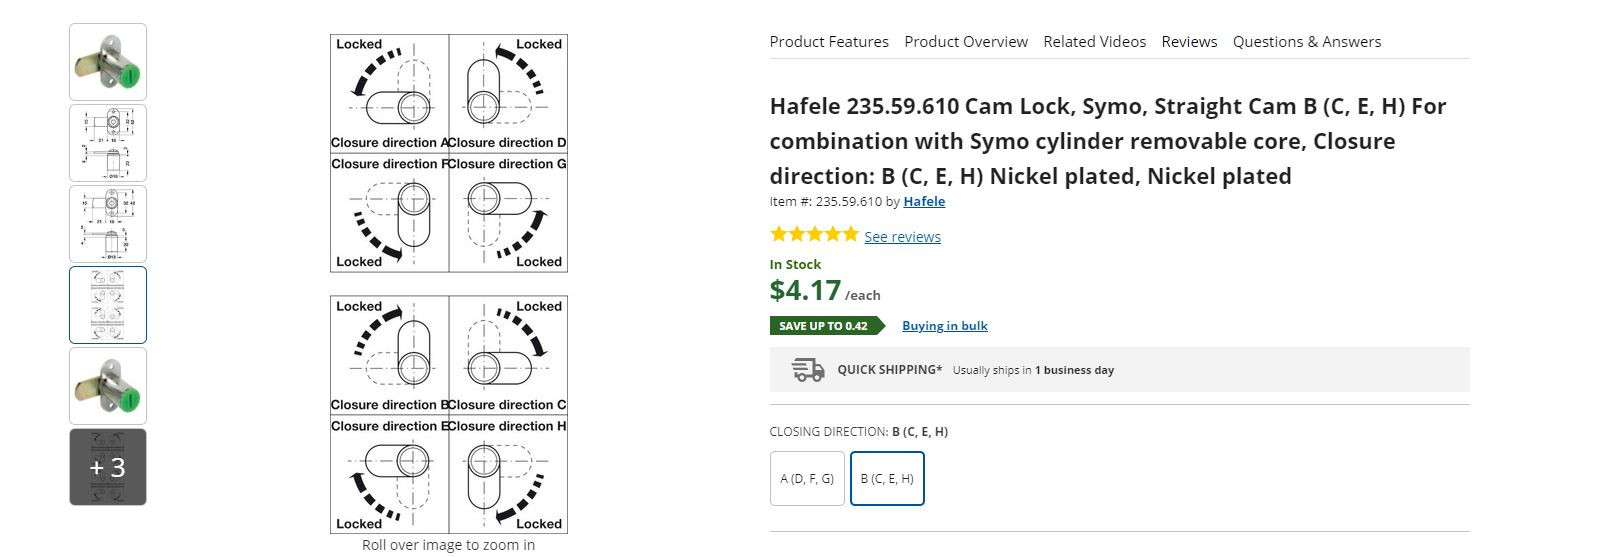Show the +3 more images thumbnail
Image resolution: width=1607 pixels, height=557 pixels.
(x=108, y=467)
